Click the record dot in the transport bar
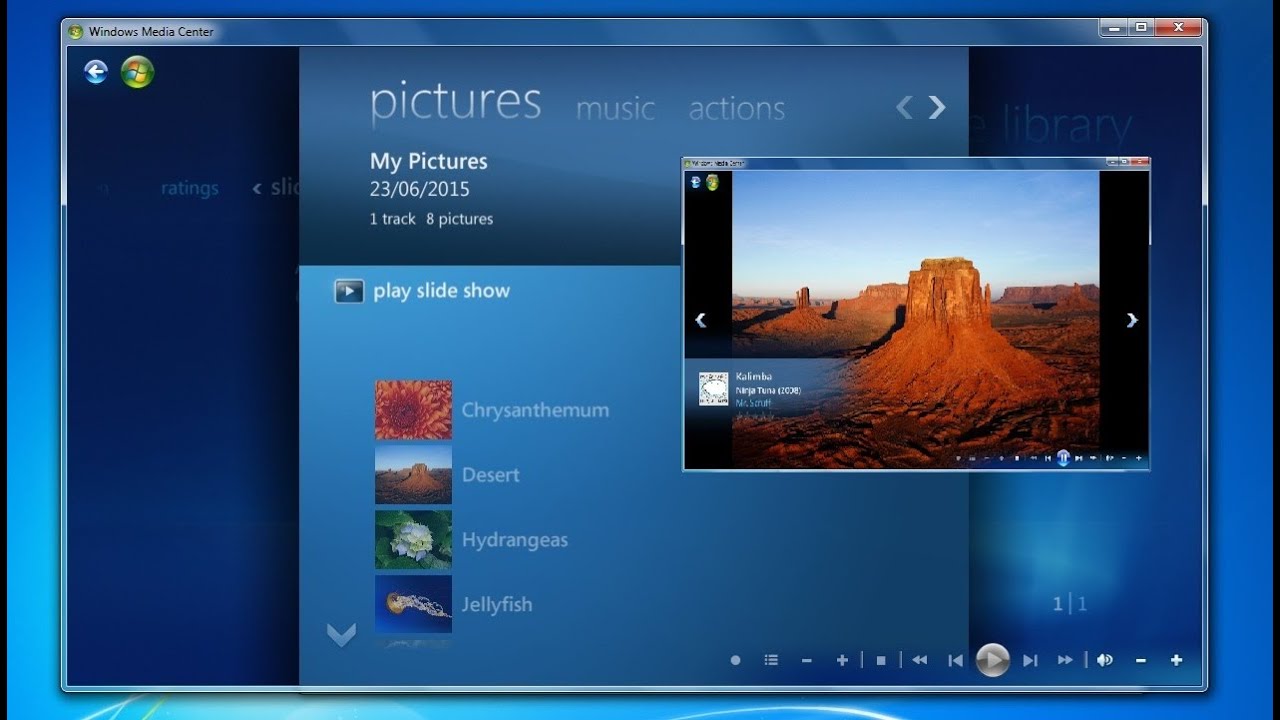 [x=735, y=660]
